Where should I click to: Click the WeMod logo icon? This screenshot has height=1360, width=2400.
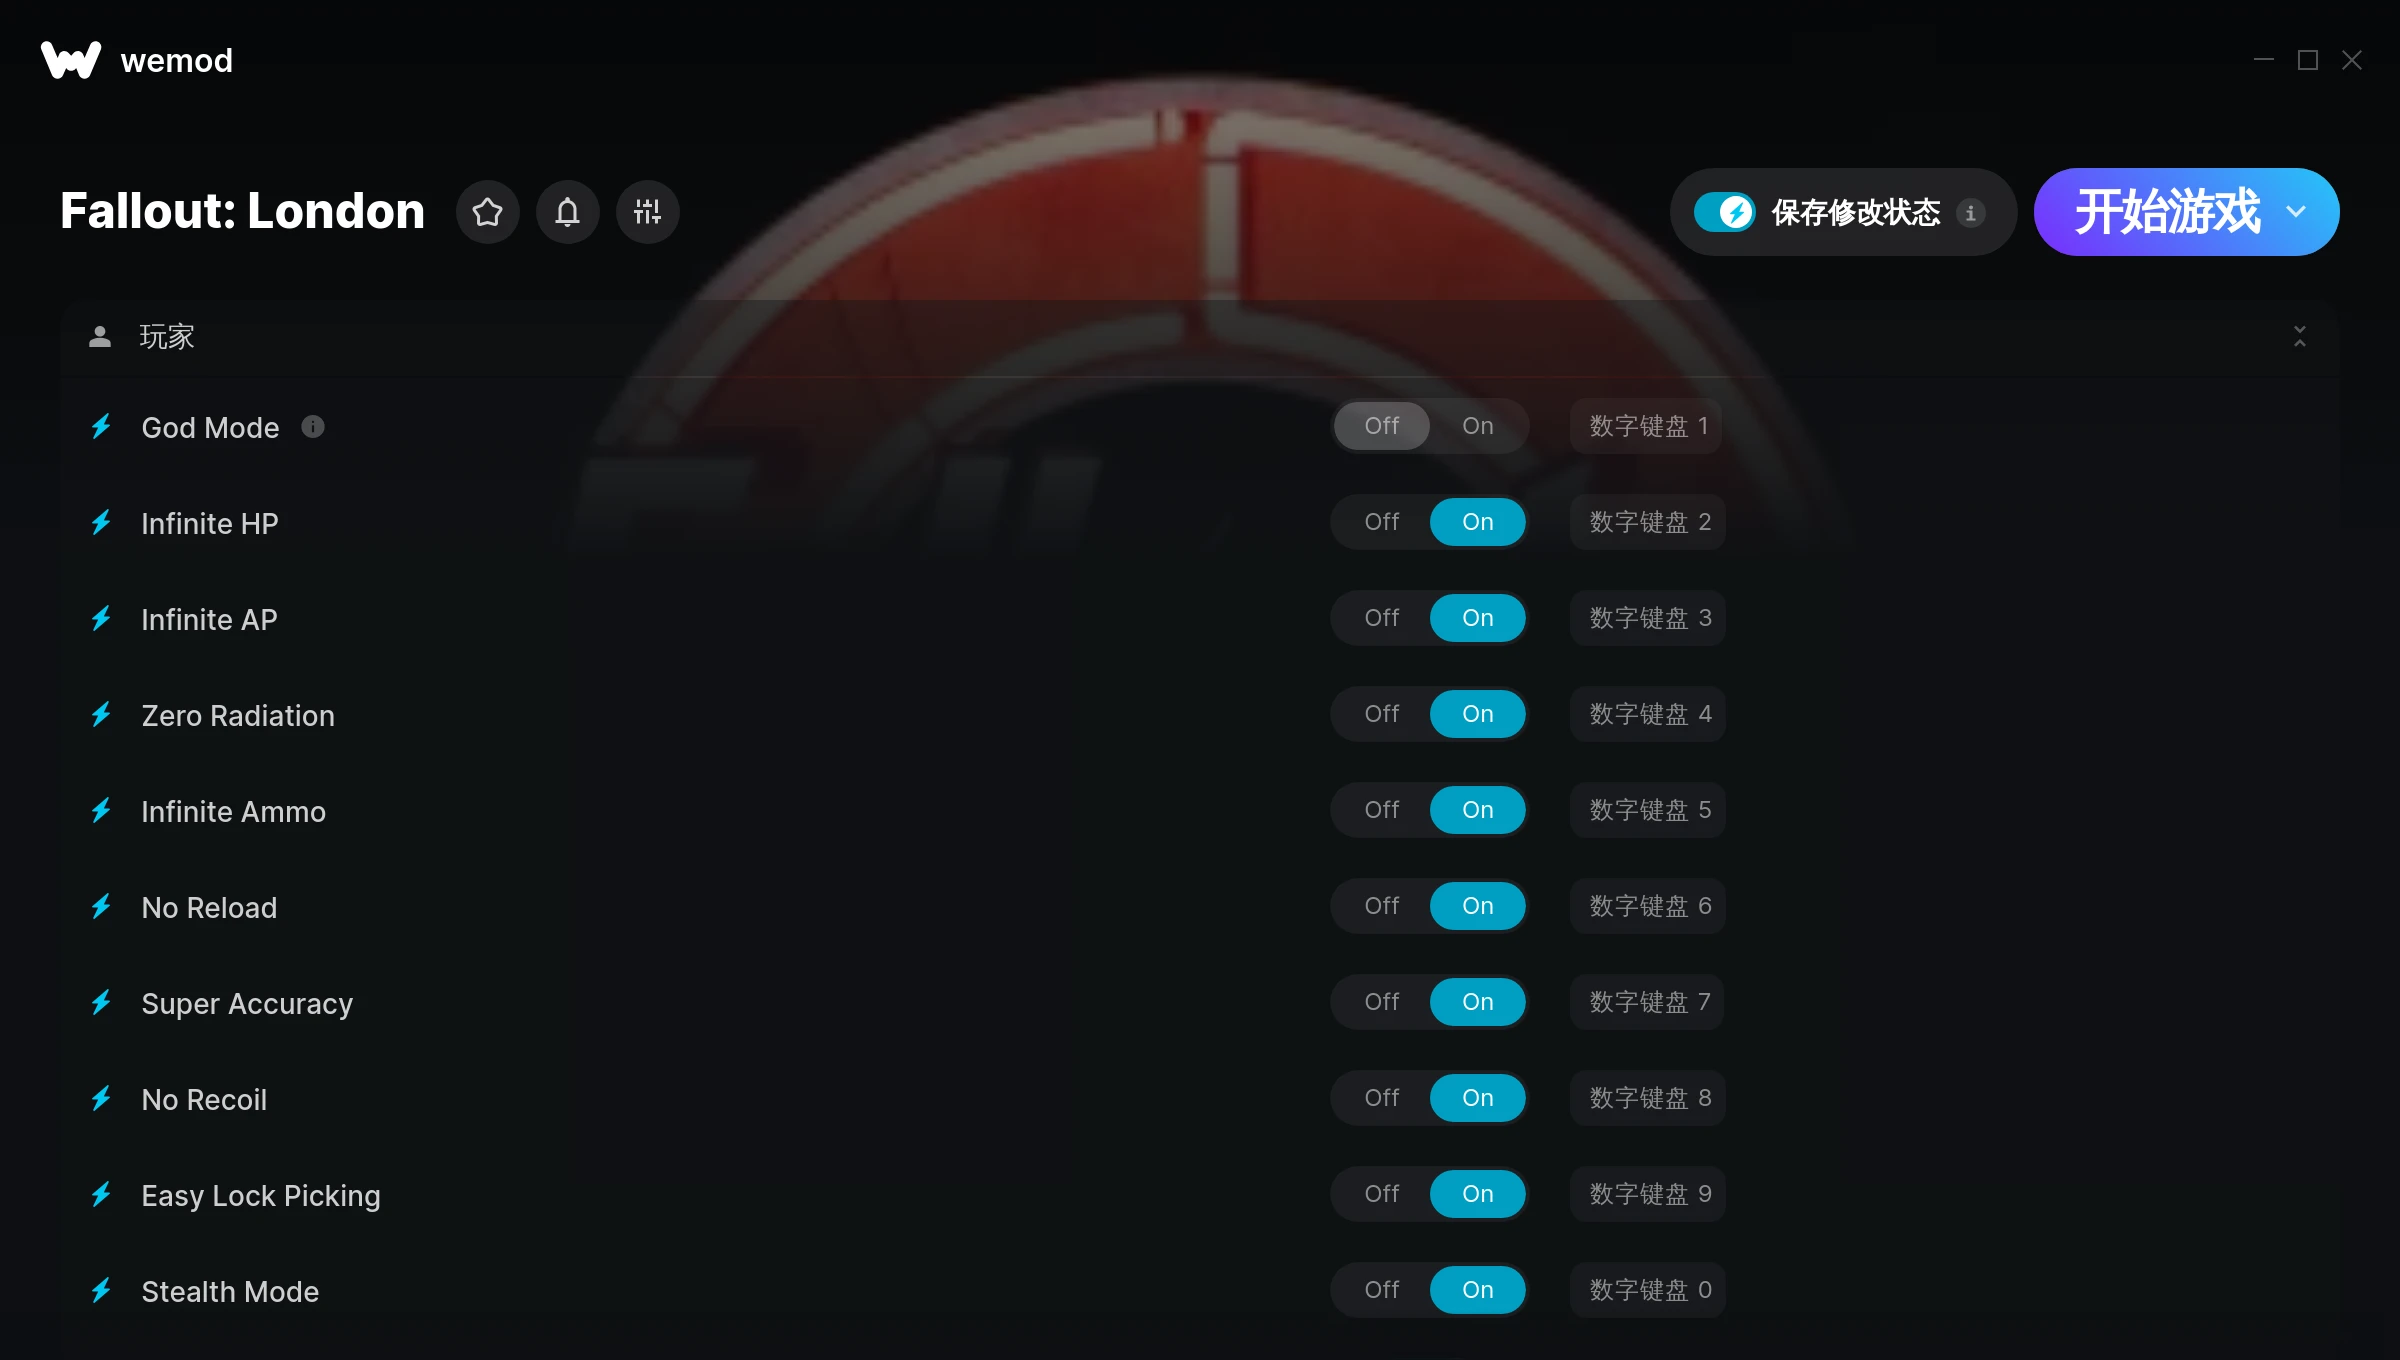[x=69, y=59]
